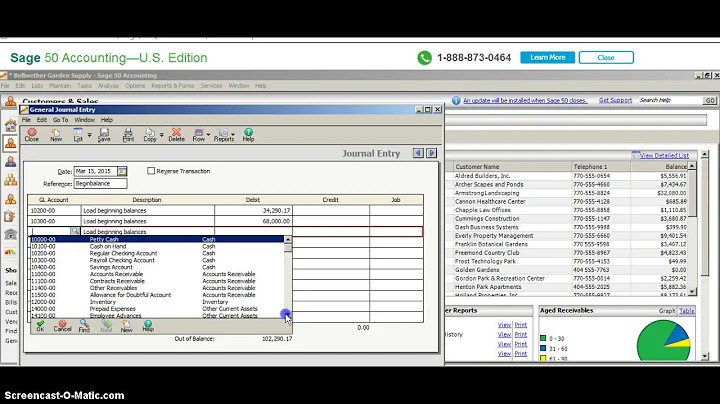This screenshot has width=720, height=404.
Task: Click the update info icon
Action: pyautogui.click(x=456, y=101)
